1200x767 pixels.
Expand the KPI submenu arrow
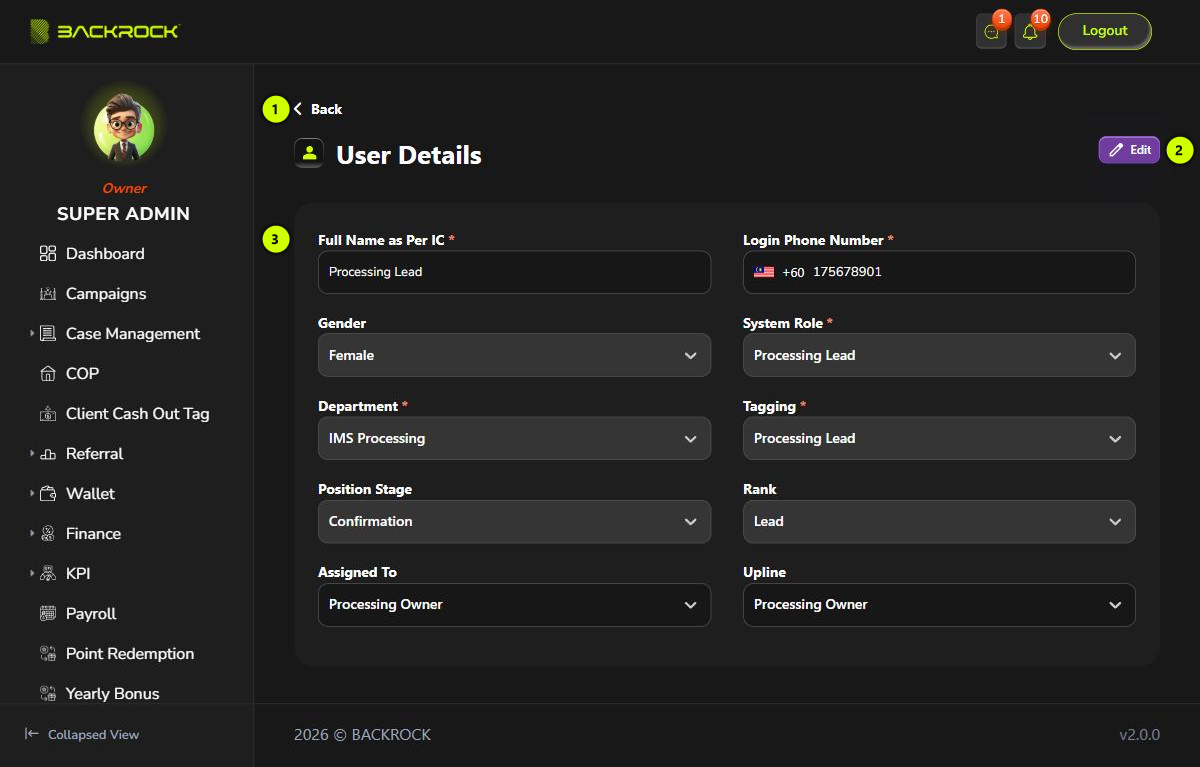pos(32,573)
